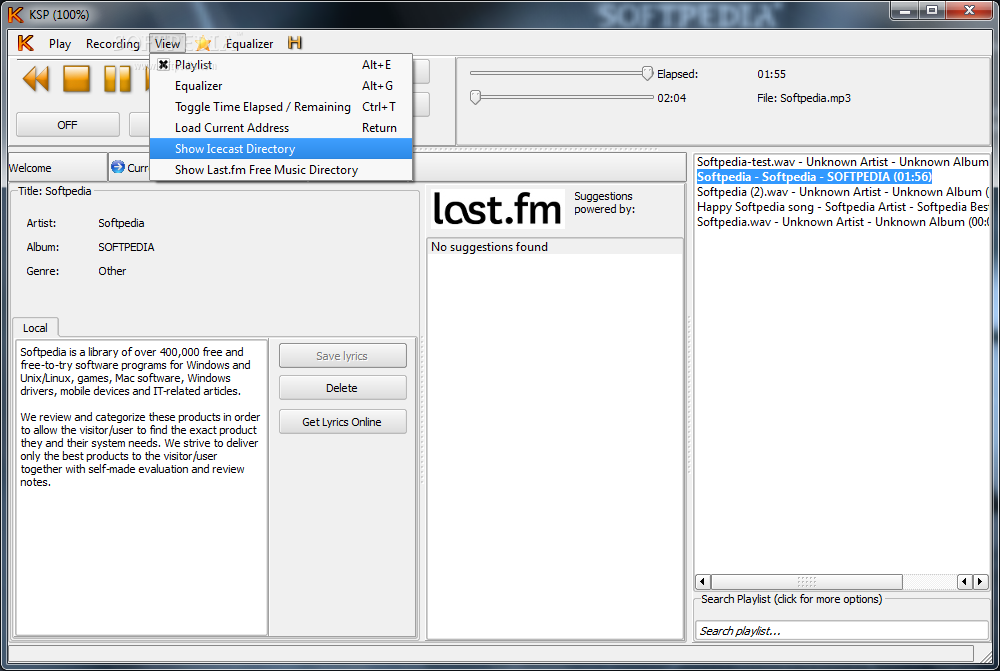The height and width of the screenshot is (671, 1000).
Task: Click the No suggestions found row
Action: click(x=554, y=247)
